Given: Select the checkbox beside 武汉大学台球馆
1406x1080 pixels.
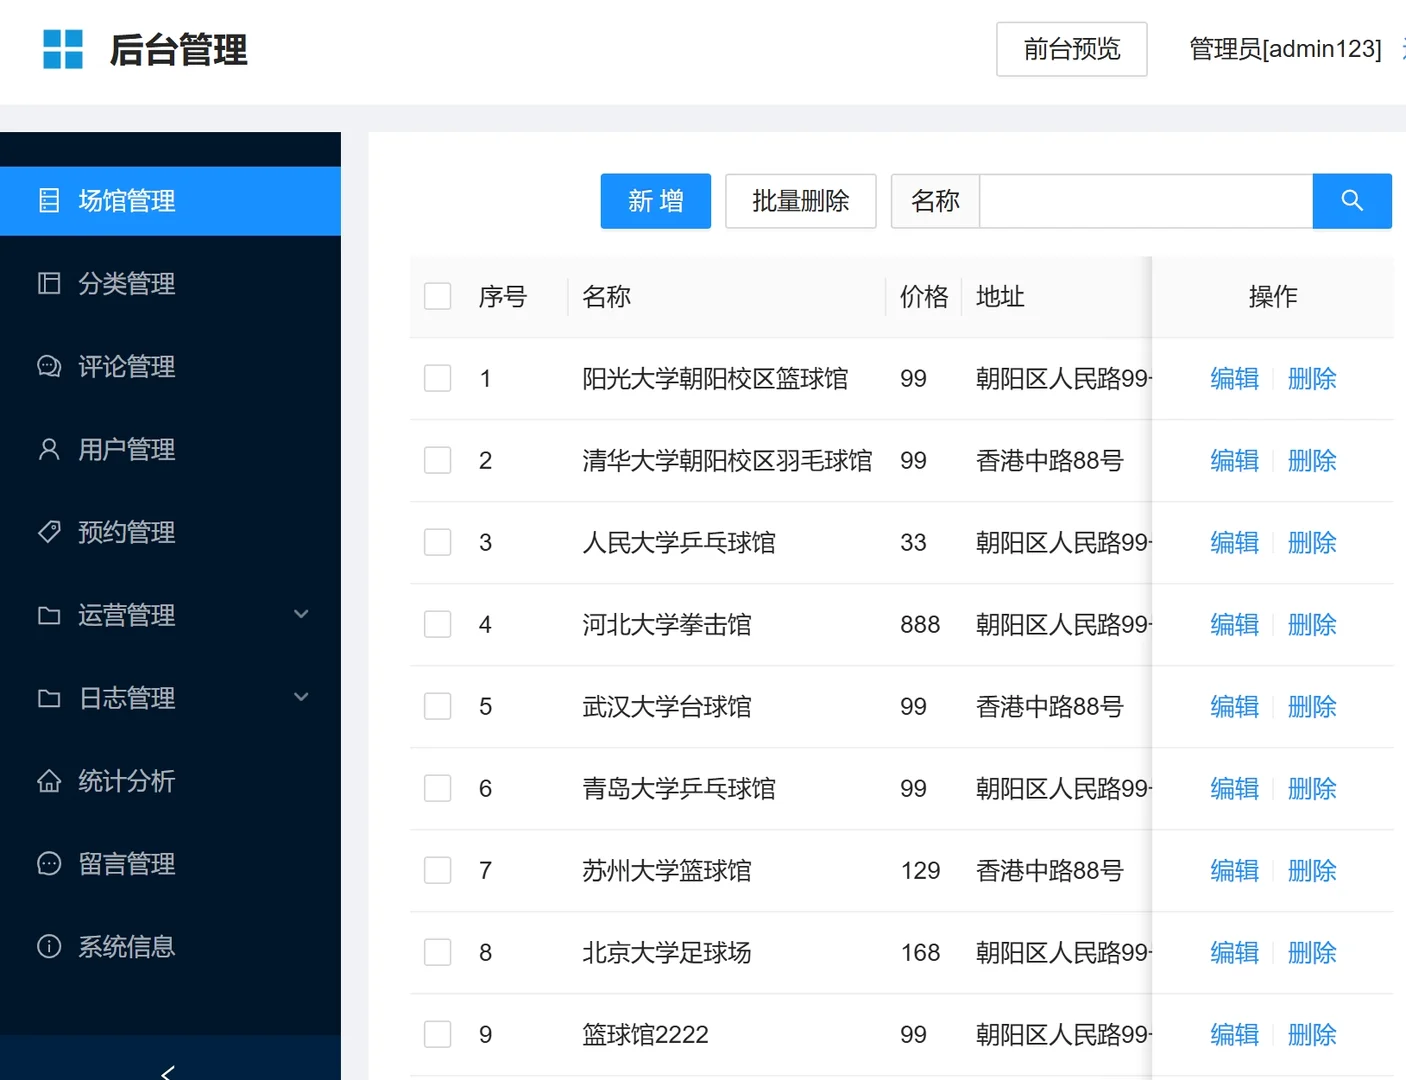Looking at the screenshot, I should (437, 706).
